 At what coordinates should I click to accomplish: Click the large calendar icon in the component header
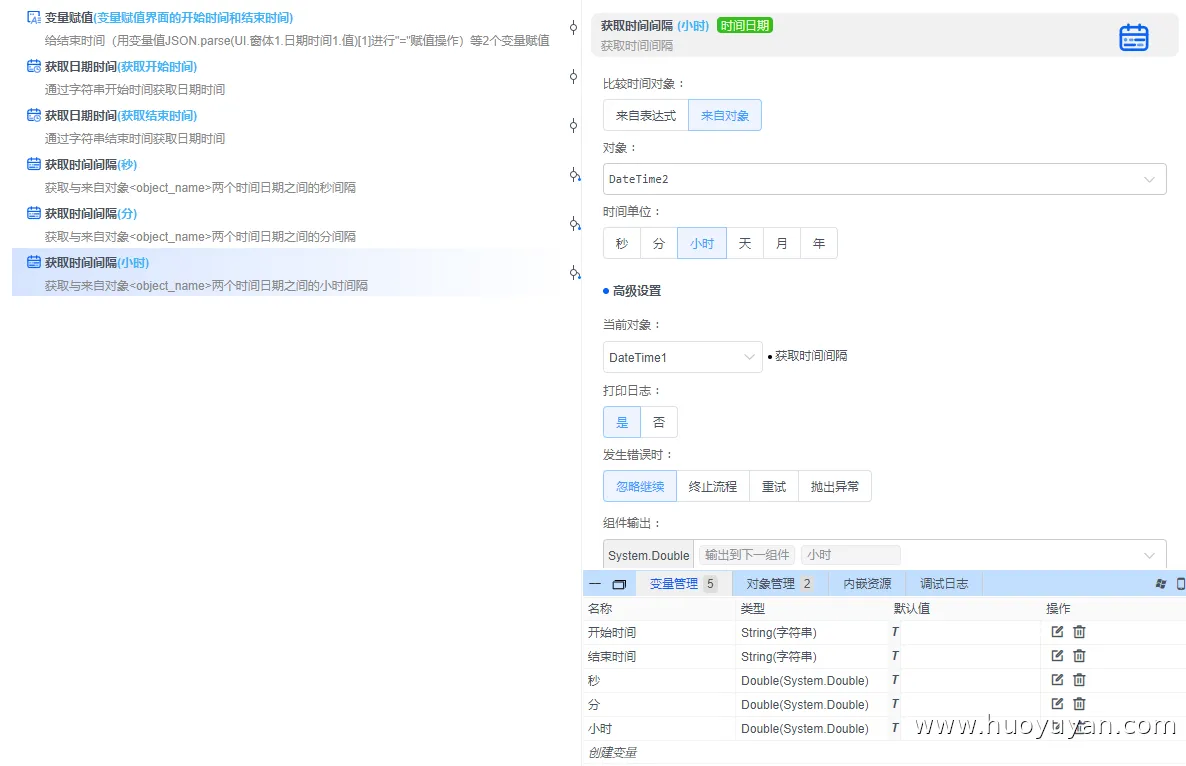pyautogui.click(x=1133, y=37)
